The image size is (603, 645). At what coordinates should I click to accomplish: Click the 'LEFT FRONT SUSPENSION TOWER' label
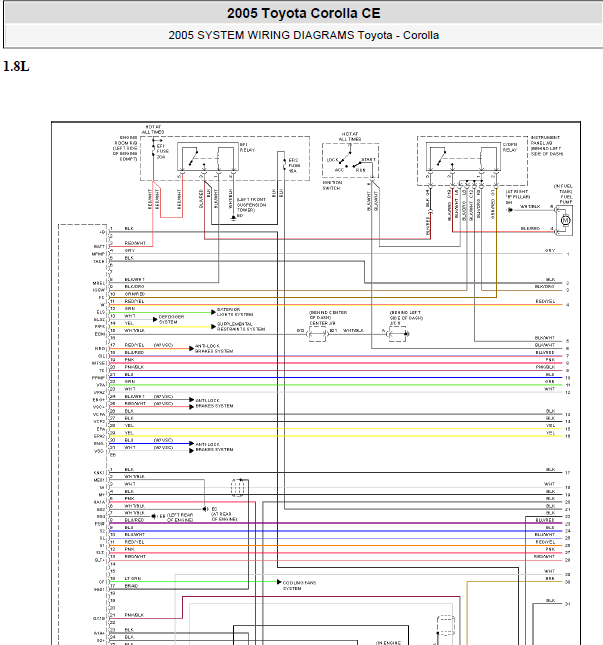pyautogui.click(x=251, y=205)
